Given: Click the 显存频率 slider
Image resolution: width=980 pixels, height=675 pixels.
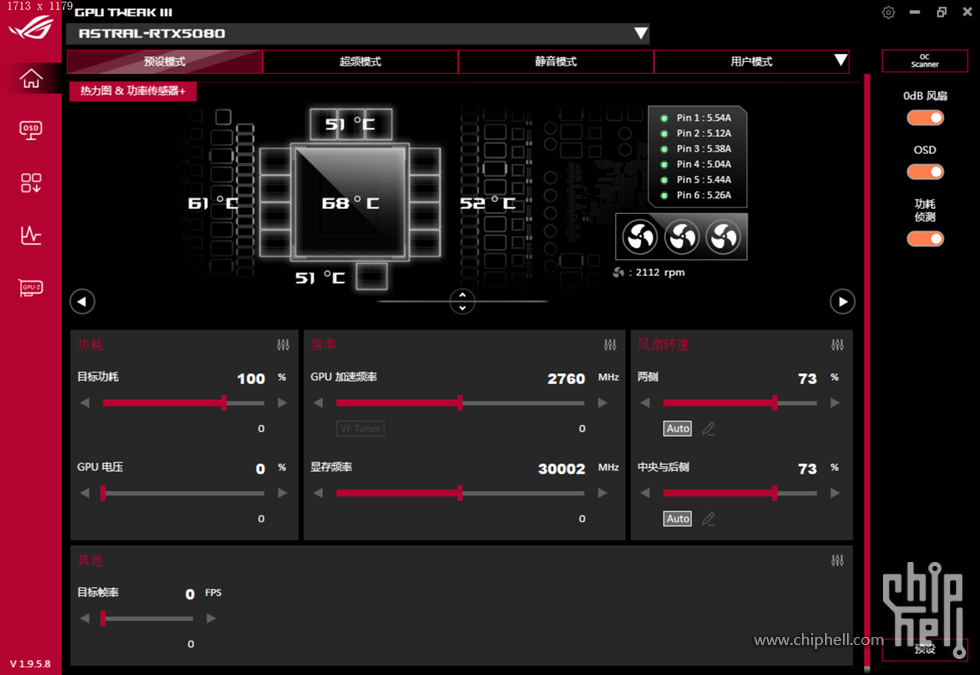Looking at the screenshot, I should [460, 493].
